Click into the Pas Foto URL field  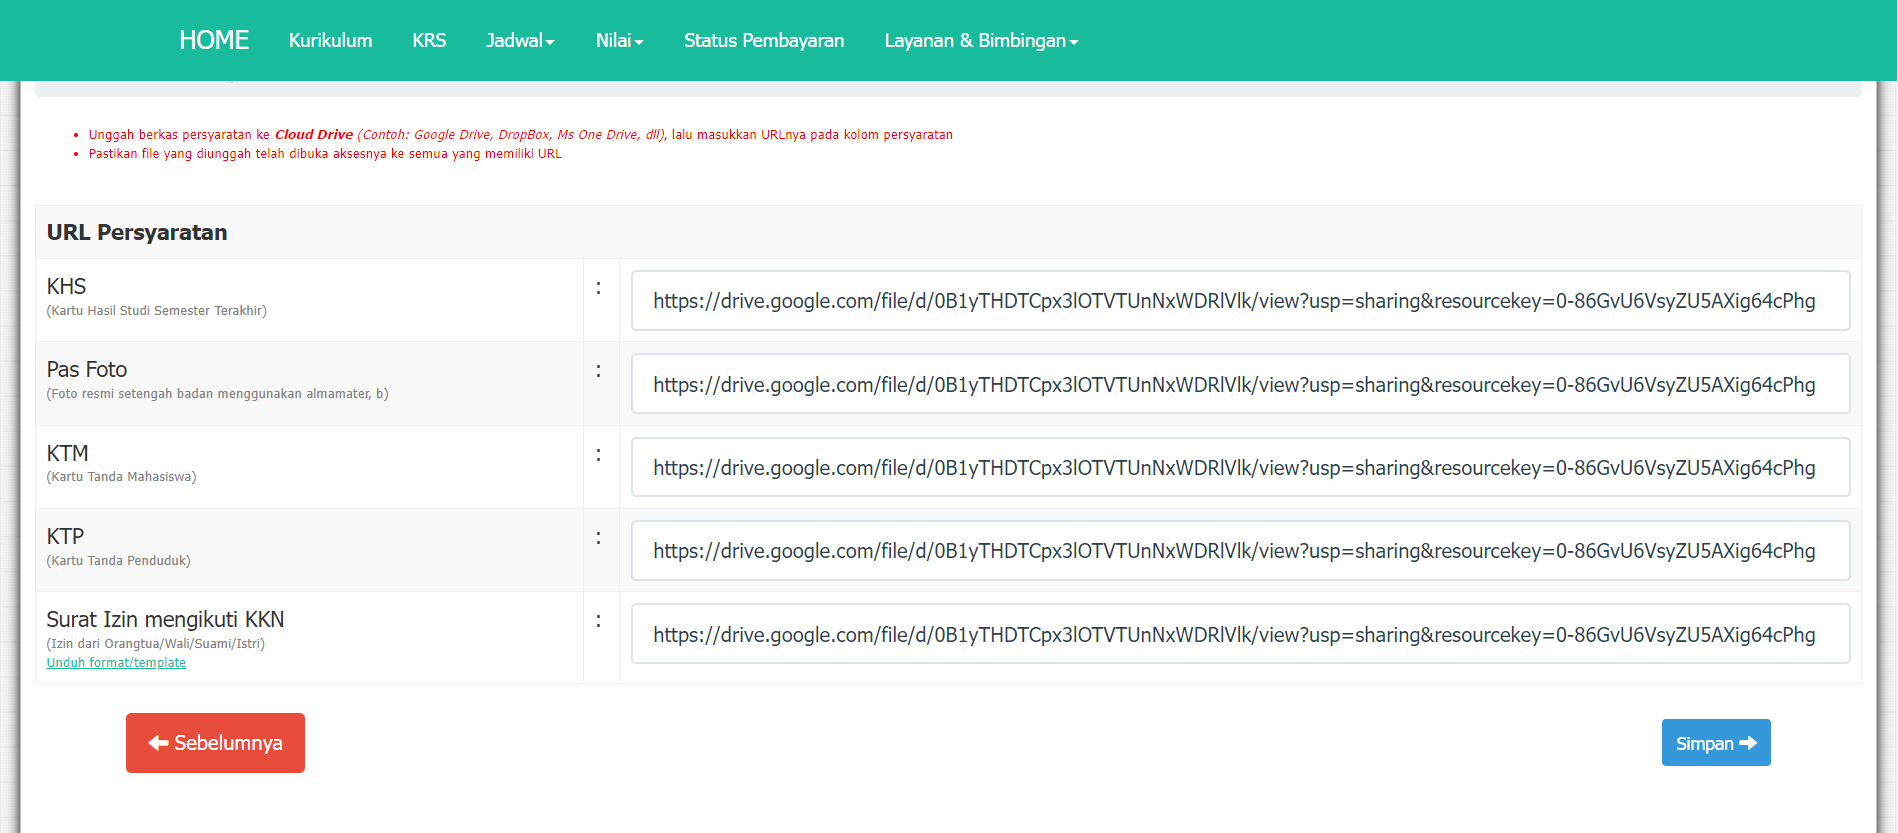click(1240, 384)
